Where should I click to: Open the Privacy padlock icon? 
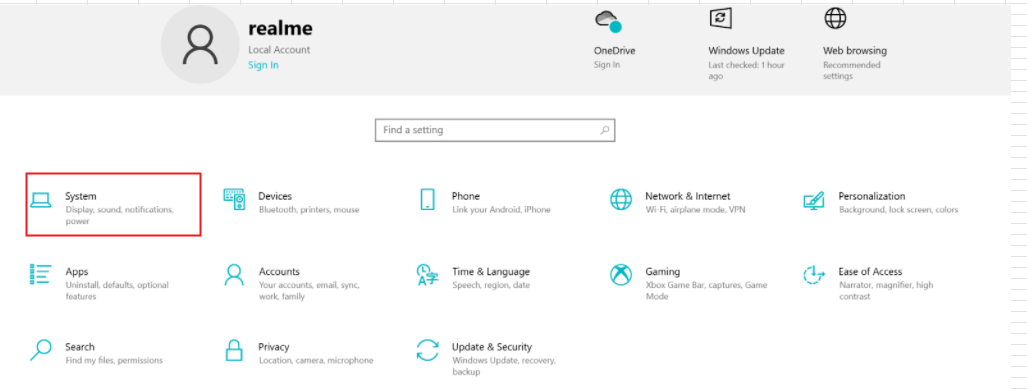pyautogui.click(x=234, y=350)
